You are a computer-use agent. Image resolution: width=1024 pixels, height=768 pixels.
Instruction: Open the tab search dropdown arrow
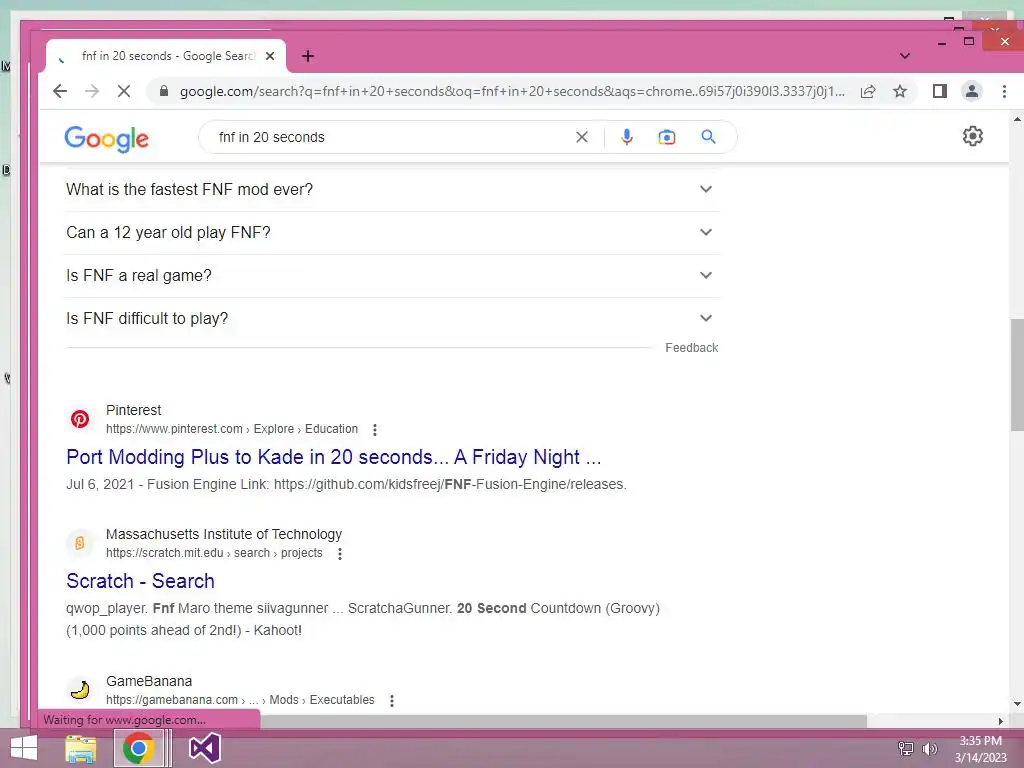(904, 56)
